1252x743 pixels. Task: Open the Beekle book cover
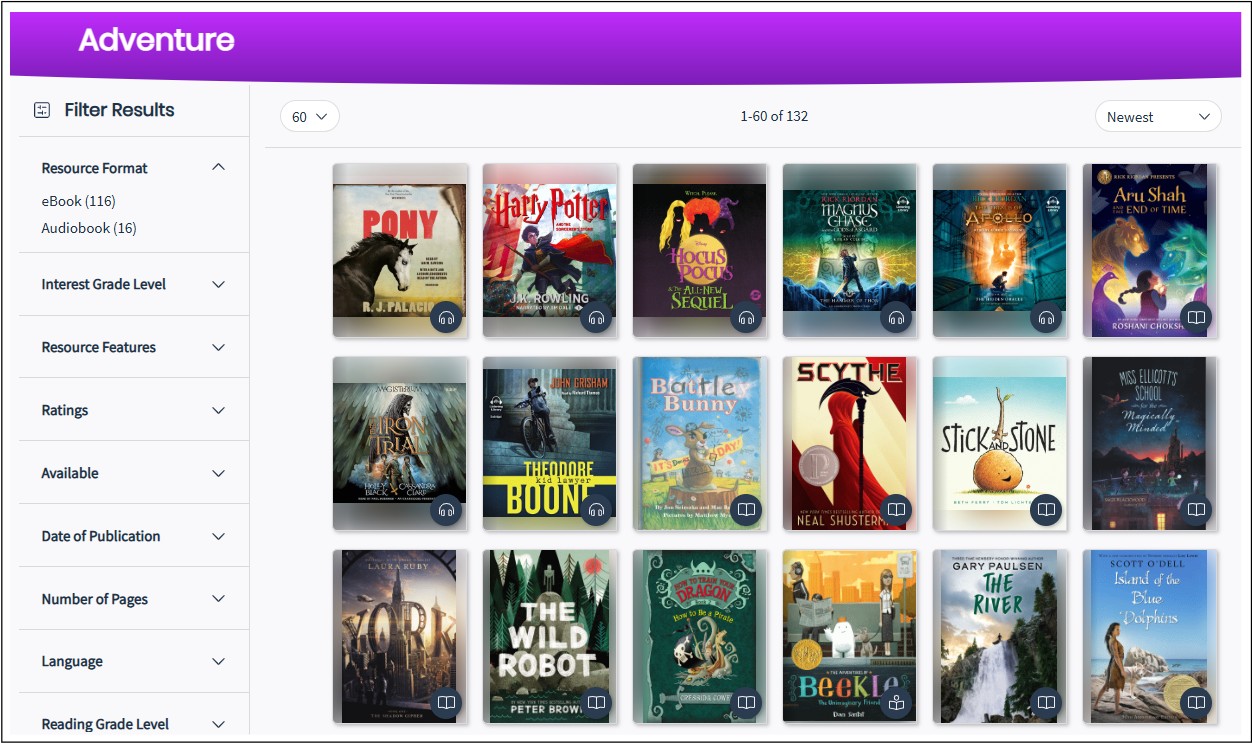pos(850,636)
